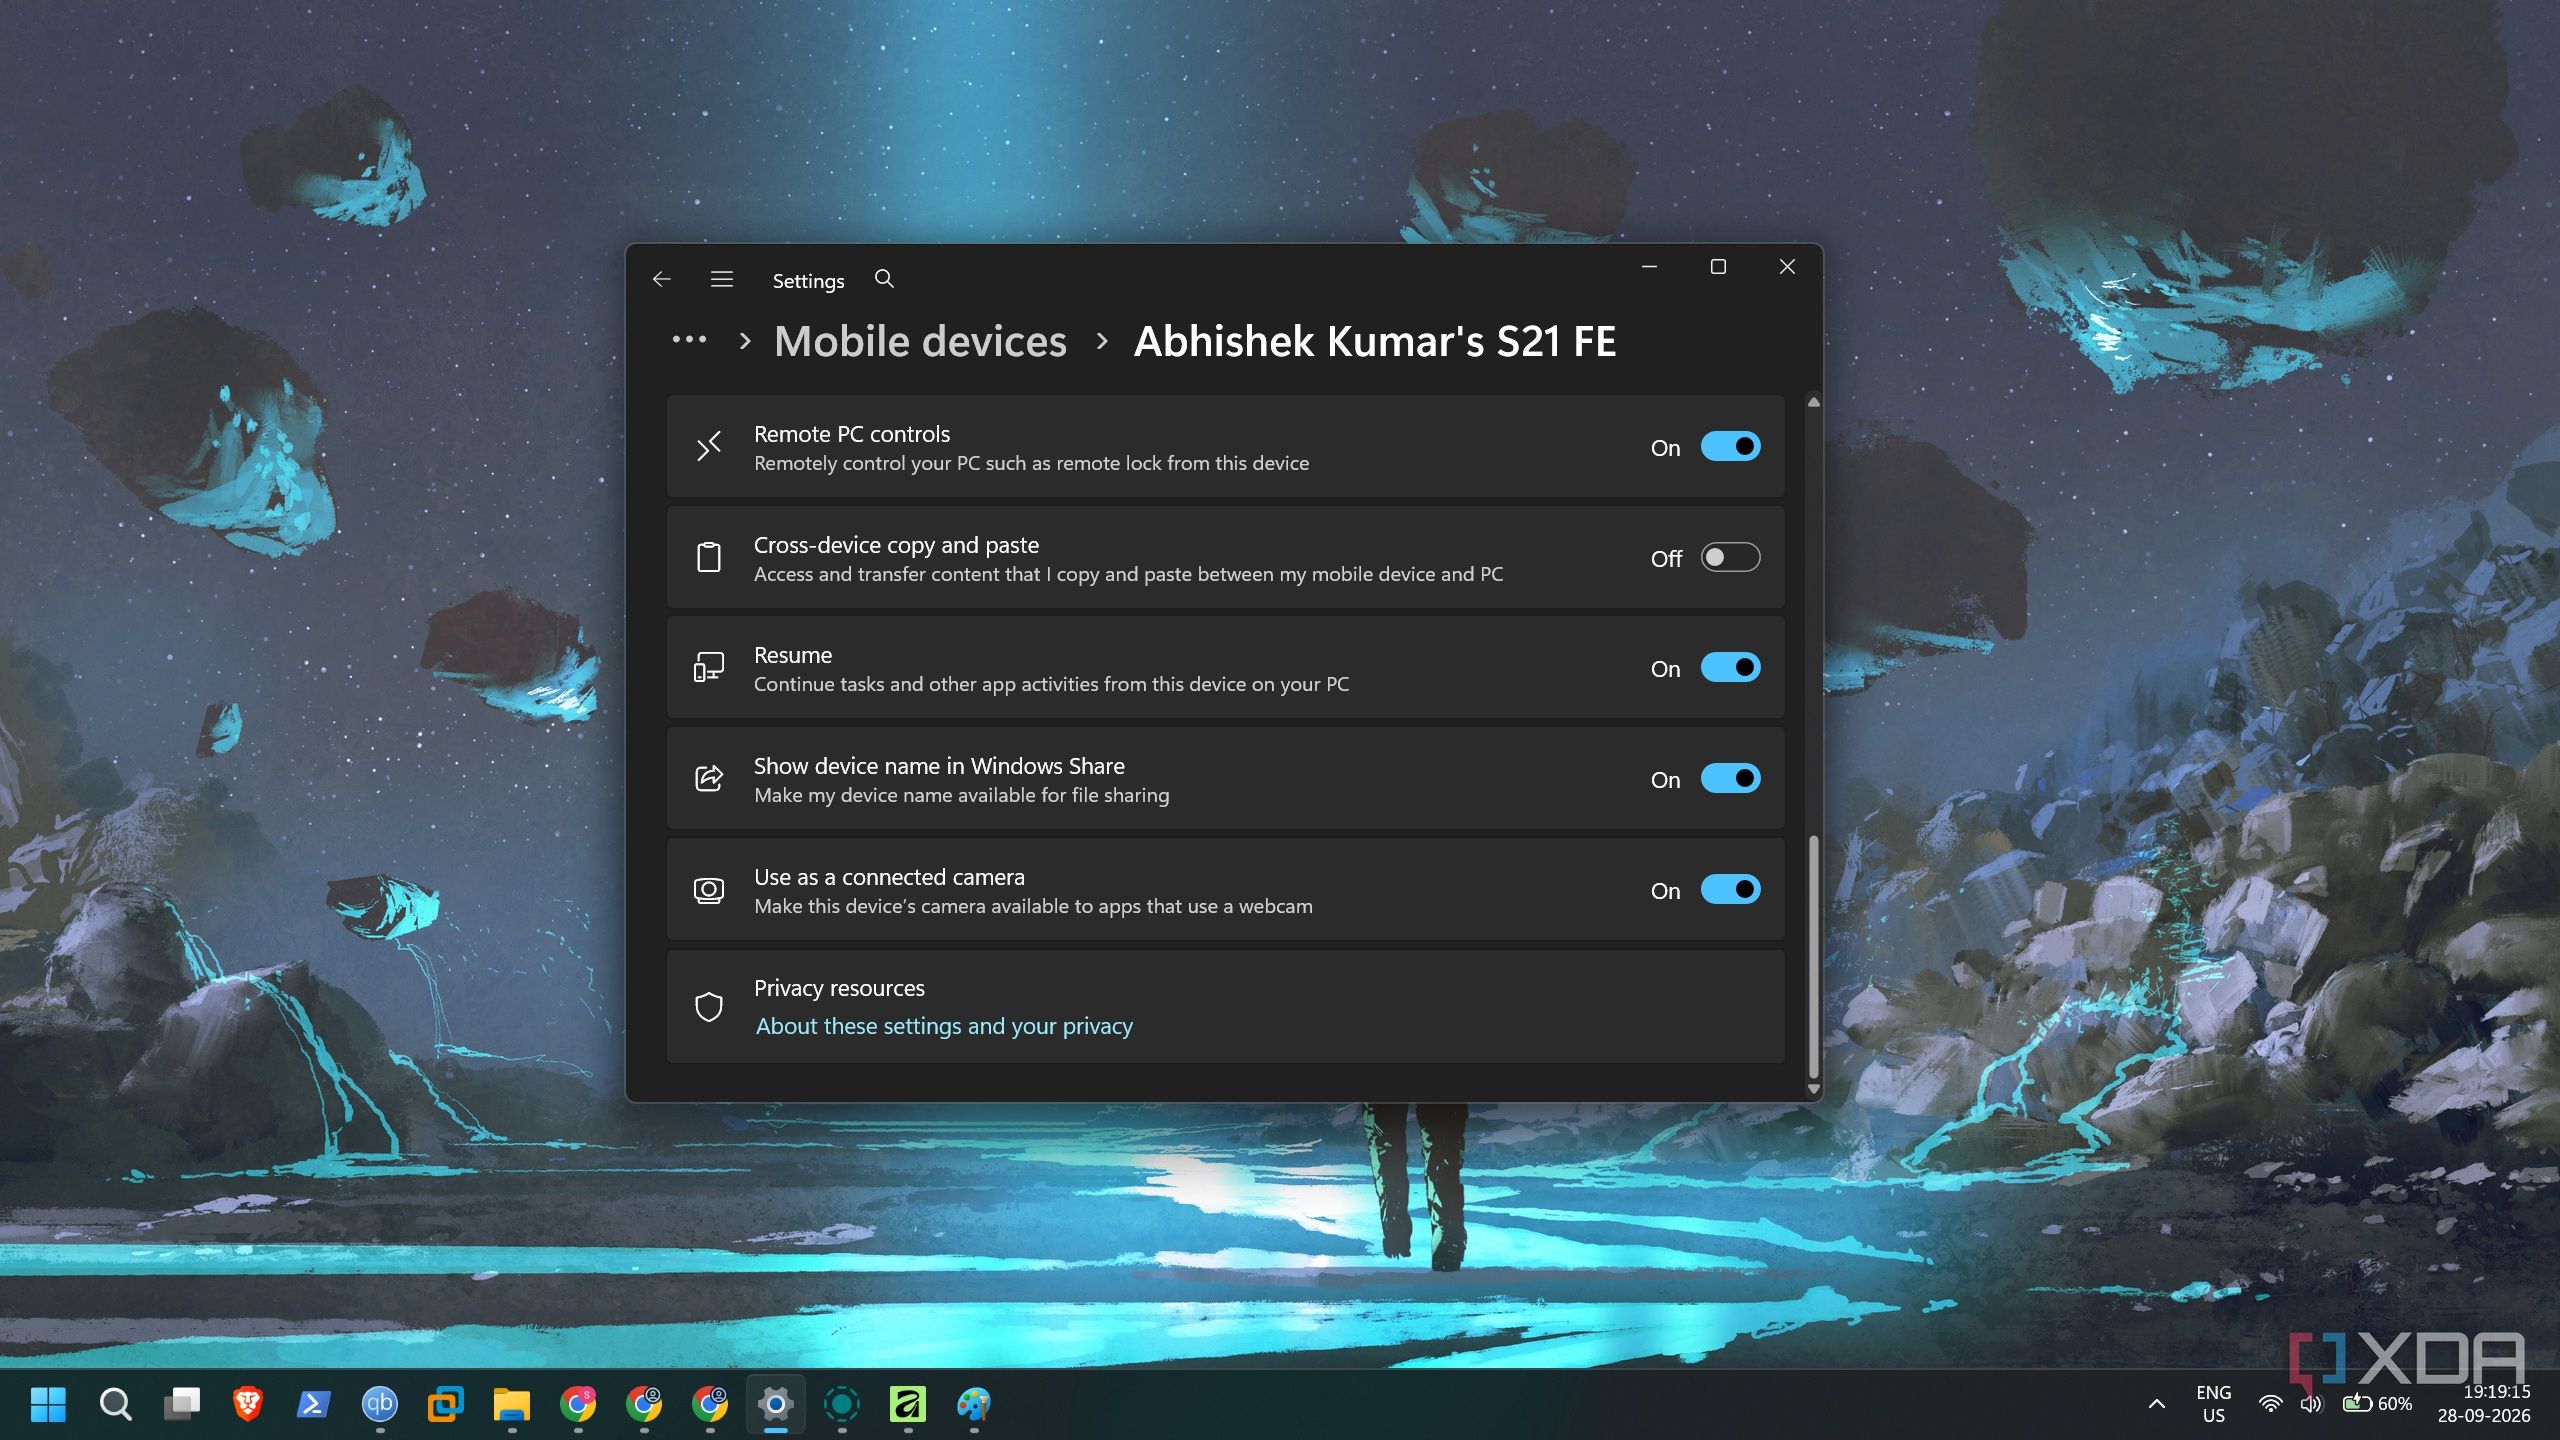The height and width of the screenshot is (1440, 2560).
Task: Turn off Remote PC controls toggle
Action: tap(1730, 446)
